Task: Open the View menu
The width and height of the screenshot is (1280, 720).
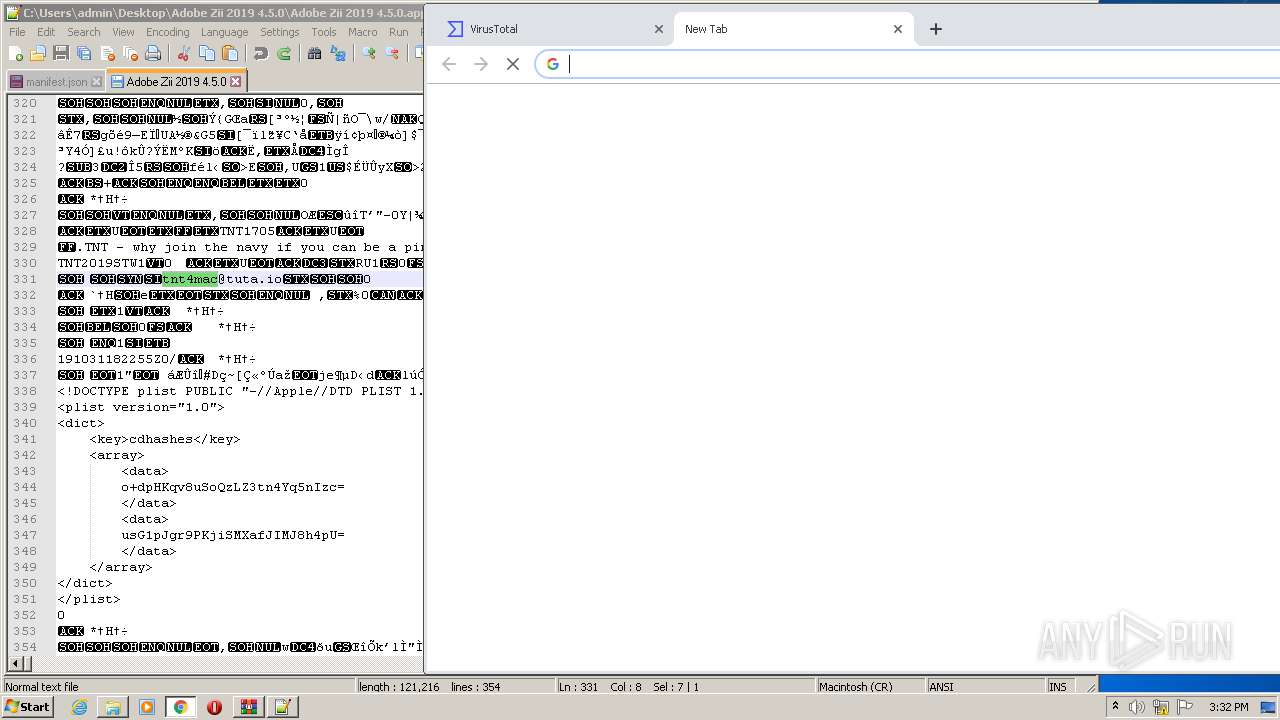Action: point(123,32)
